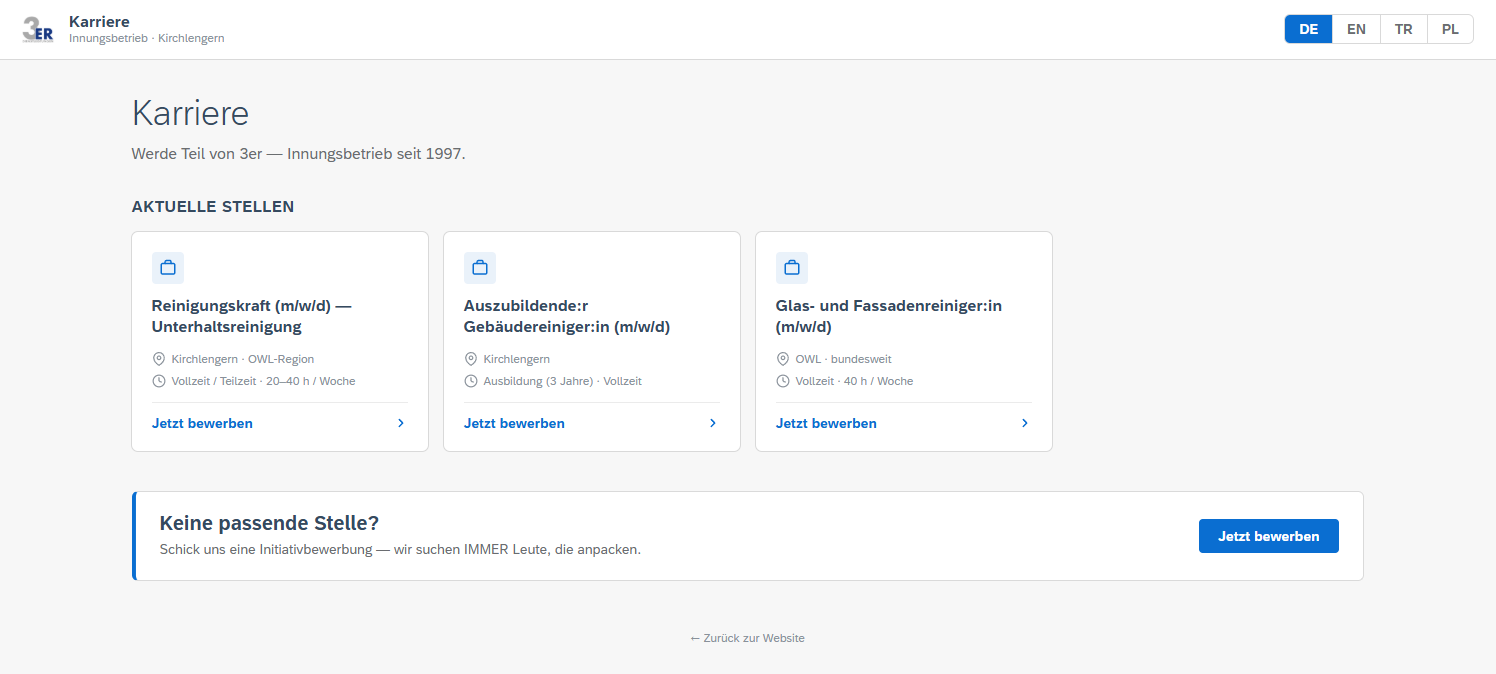Click Ausbildung (3 Jahre) · Vollzeit text
Image resolution: width=1496 pixels, height=674 pixels.
pyautogui.click(x=563, y=381)
